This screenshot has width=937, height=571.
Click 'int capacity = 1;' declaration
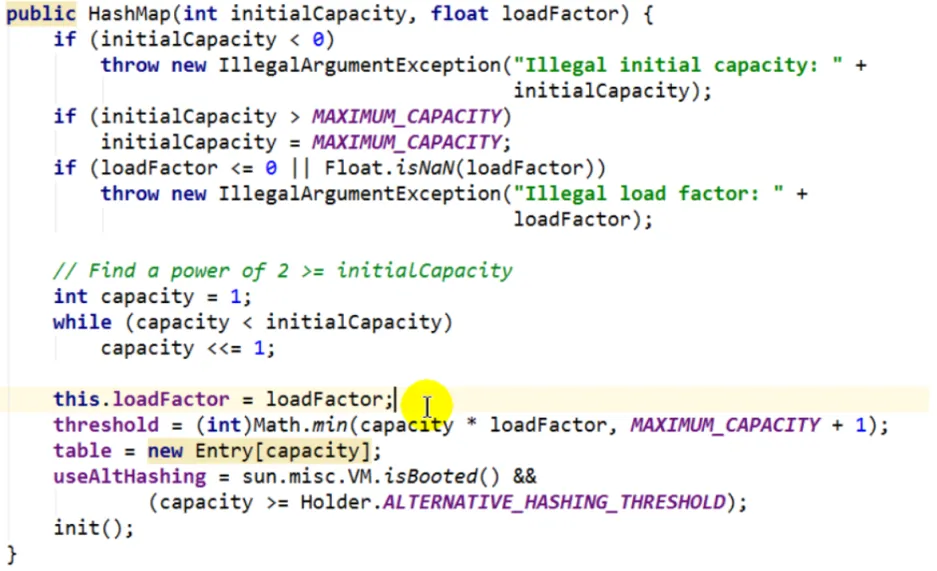(152, 296)
